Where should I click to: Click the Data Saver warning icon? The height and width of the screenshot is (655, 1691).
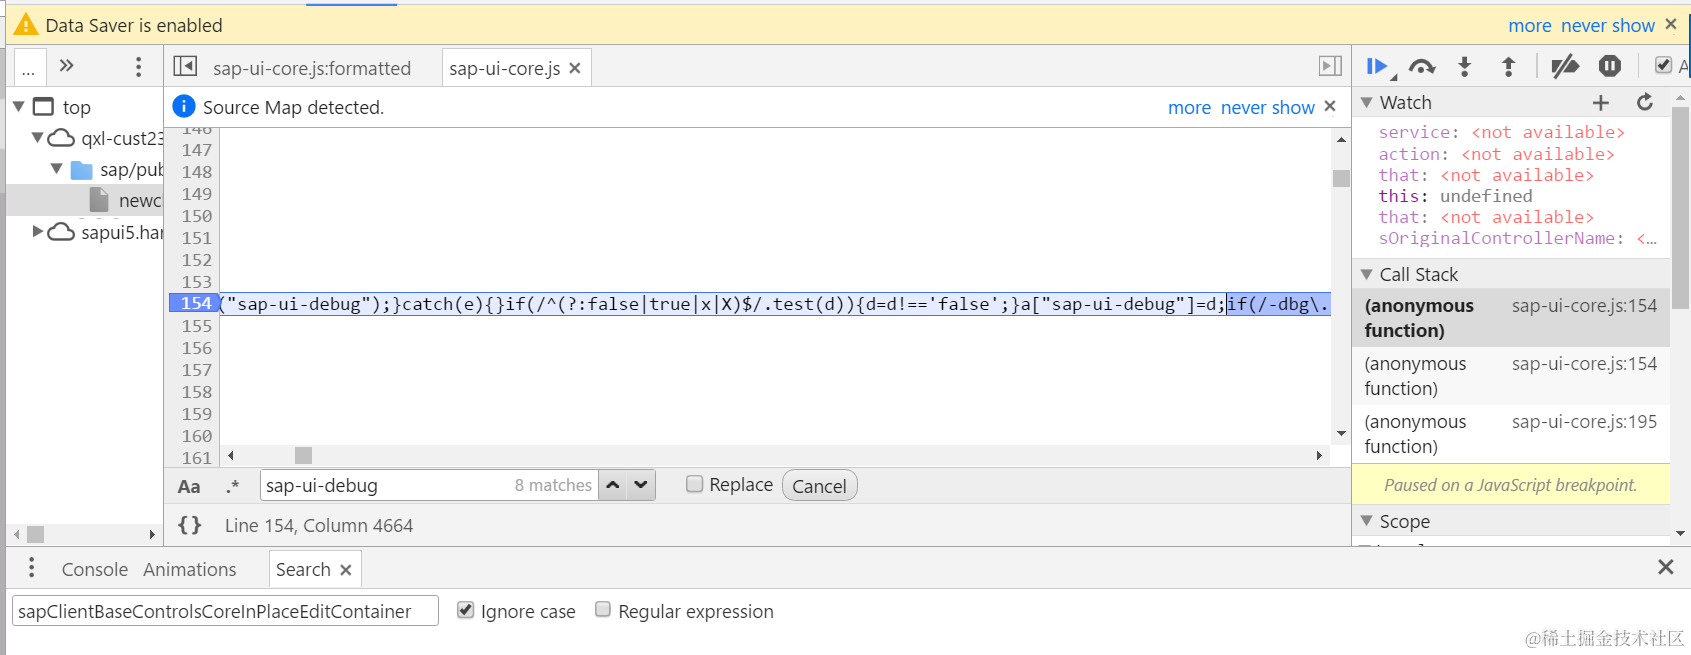click(26, 24)
